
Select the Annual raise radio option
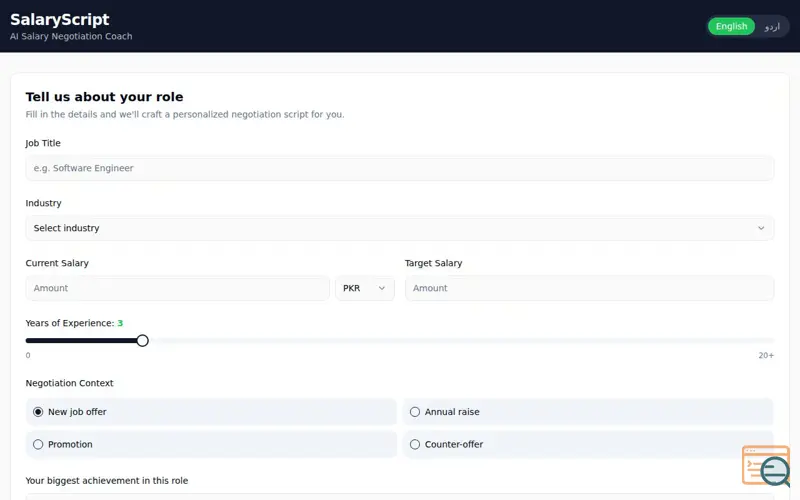588,412
